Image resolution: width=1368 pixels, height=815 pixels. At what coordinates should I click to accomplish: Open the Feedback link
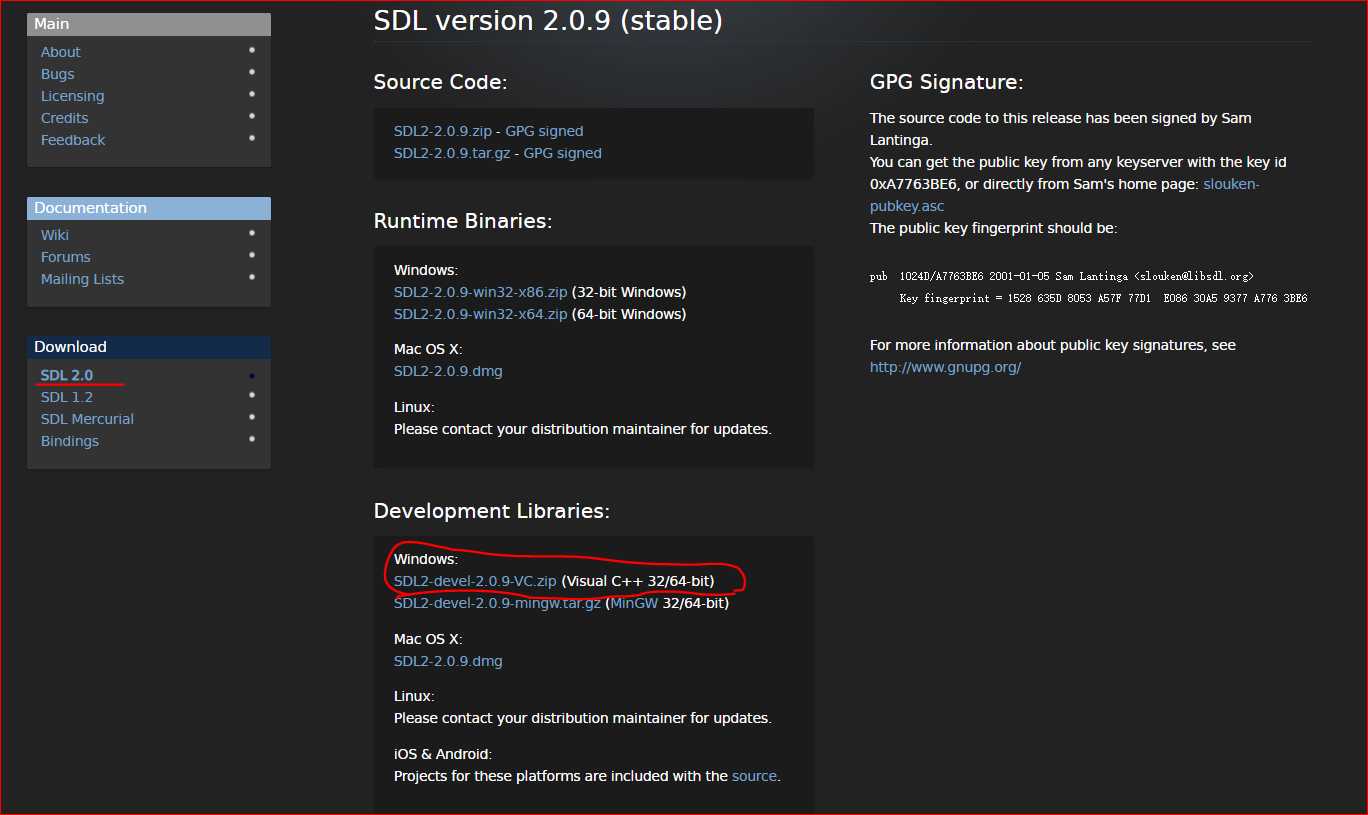(72, 140)
